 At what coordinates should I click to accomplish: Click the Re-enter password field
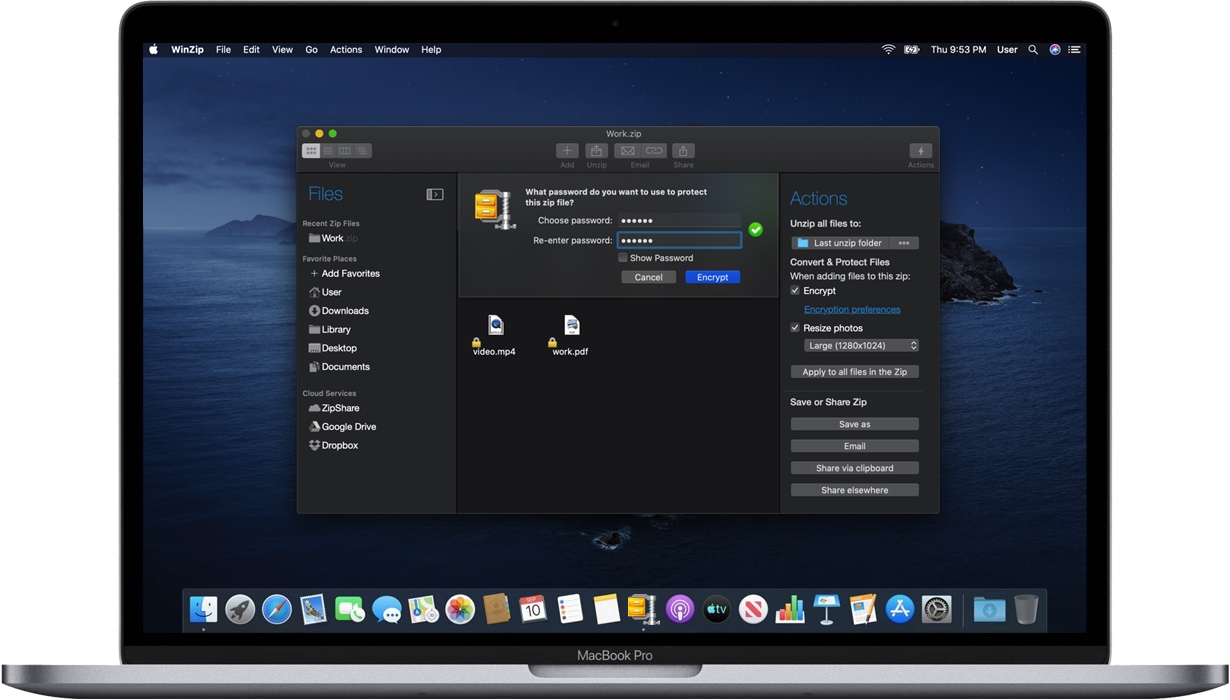pyautogui.click(x=679, y=240)
